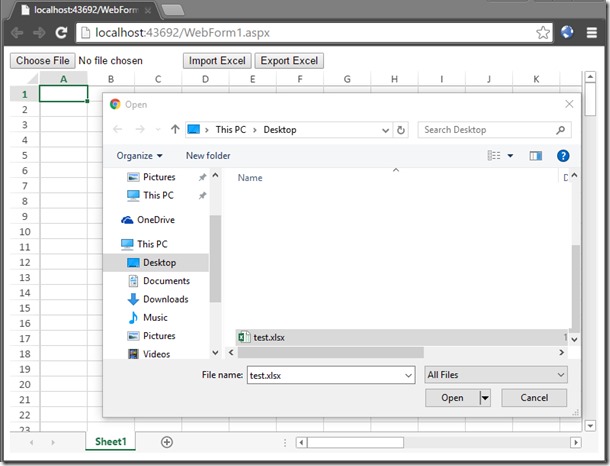
Task: Add a new sheet with plus icon
Action: coord(167,442)
